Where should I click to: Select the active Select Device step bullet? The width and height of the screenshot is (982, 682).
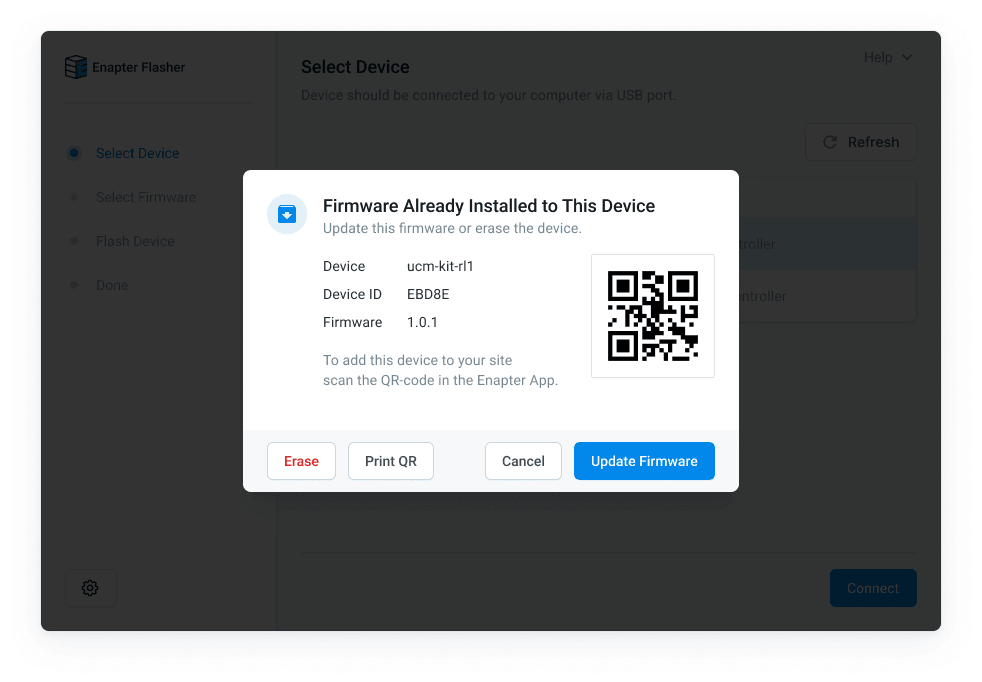[74, 153]
